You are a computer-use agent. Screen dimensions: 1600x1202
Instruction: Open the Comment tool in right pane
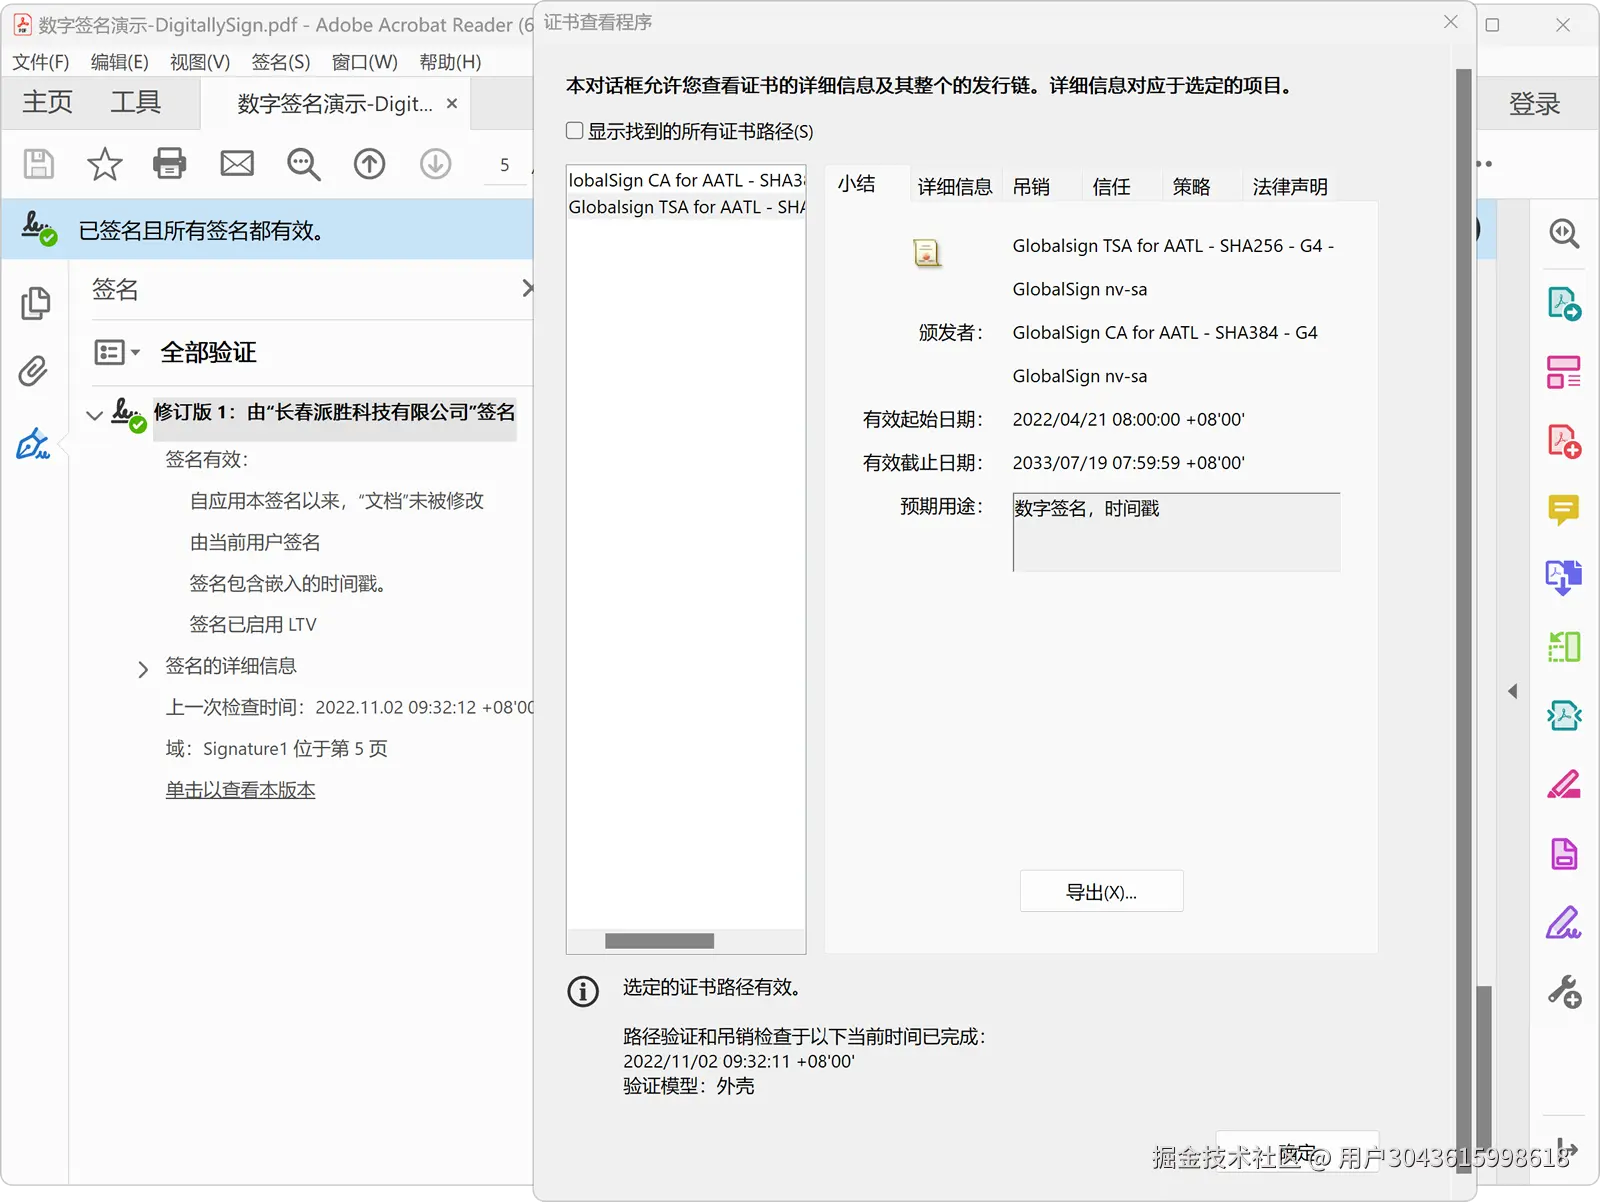click(1564, 510)
